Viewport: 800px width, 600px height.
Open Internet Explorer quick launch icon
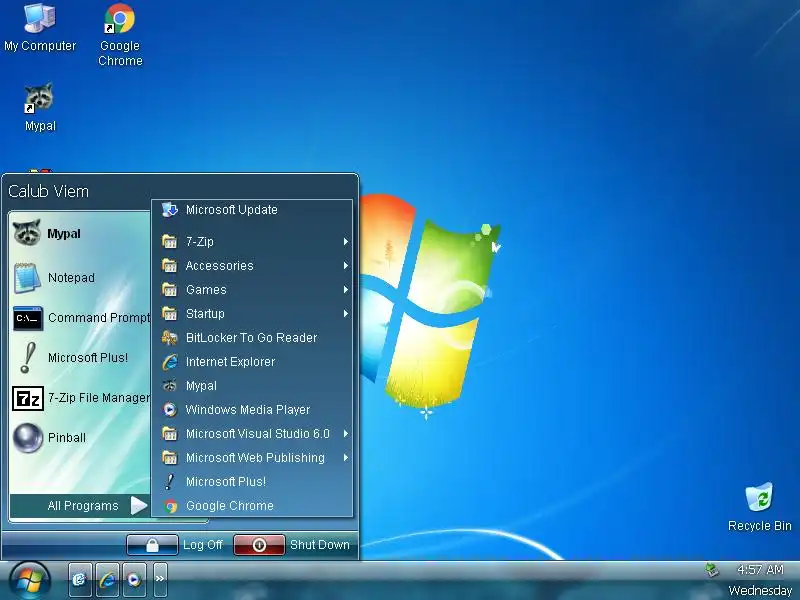107,580
